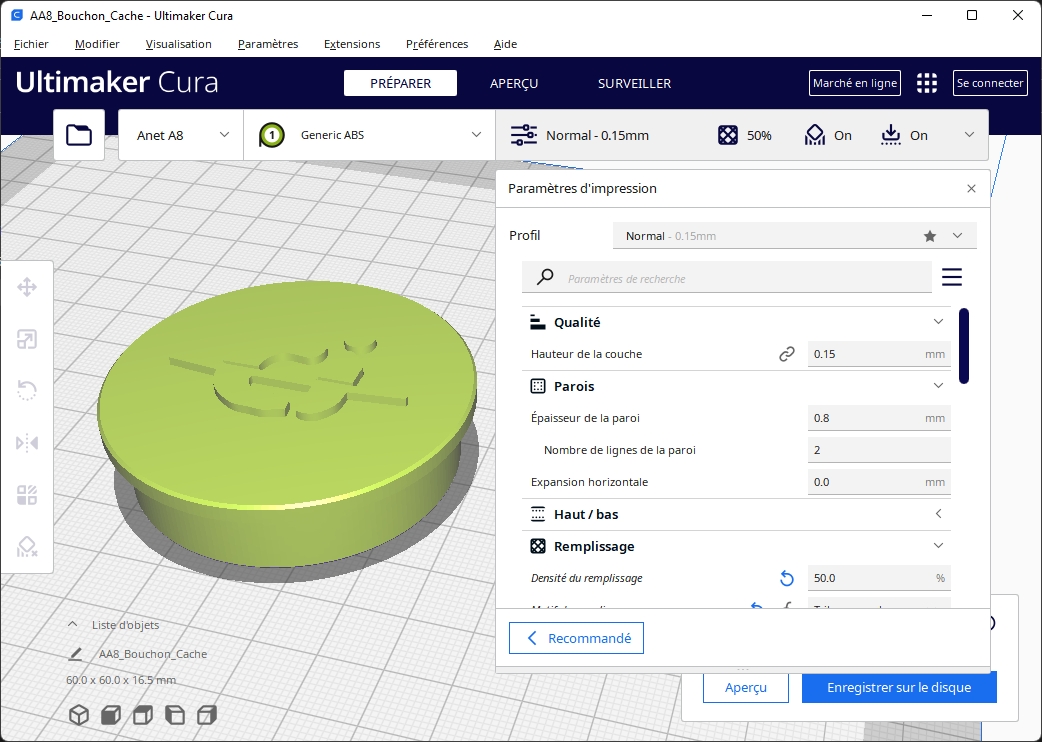Open the Profil dropdown showing Normal
The height and width of the screenshot is (742, 1042).
[x=794, y=236]
